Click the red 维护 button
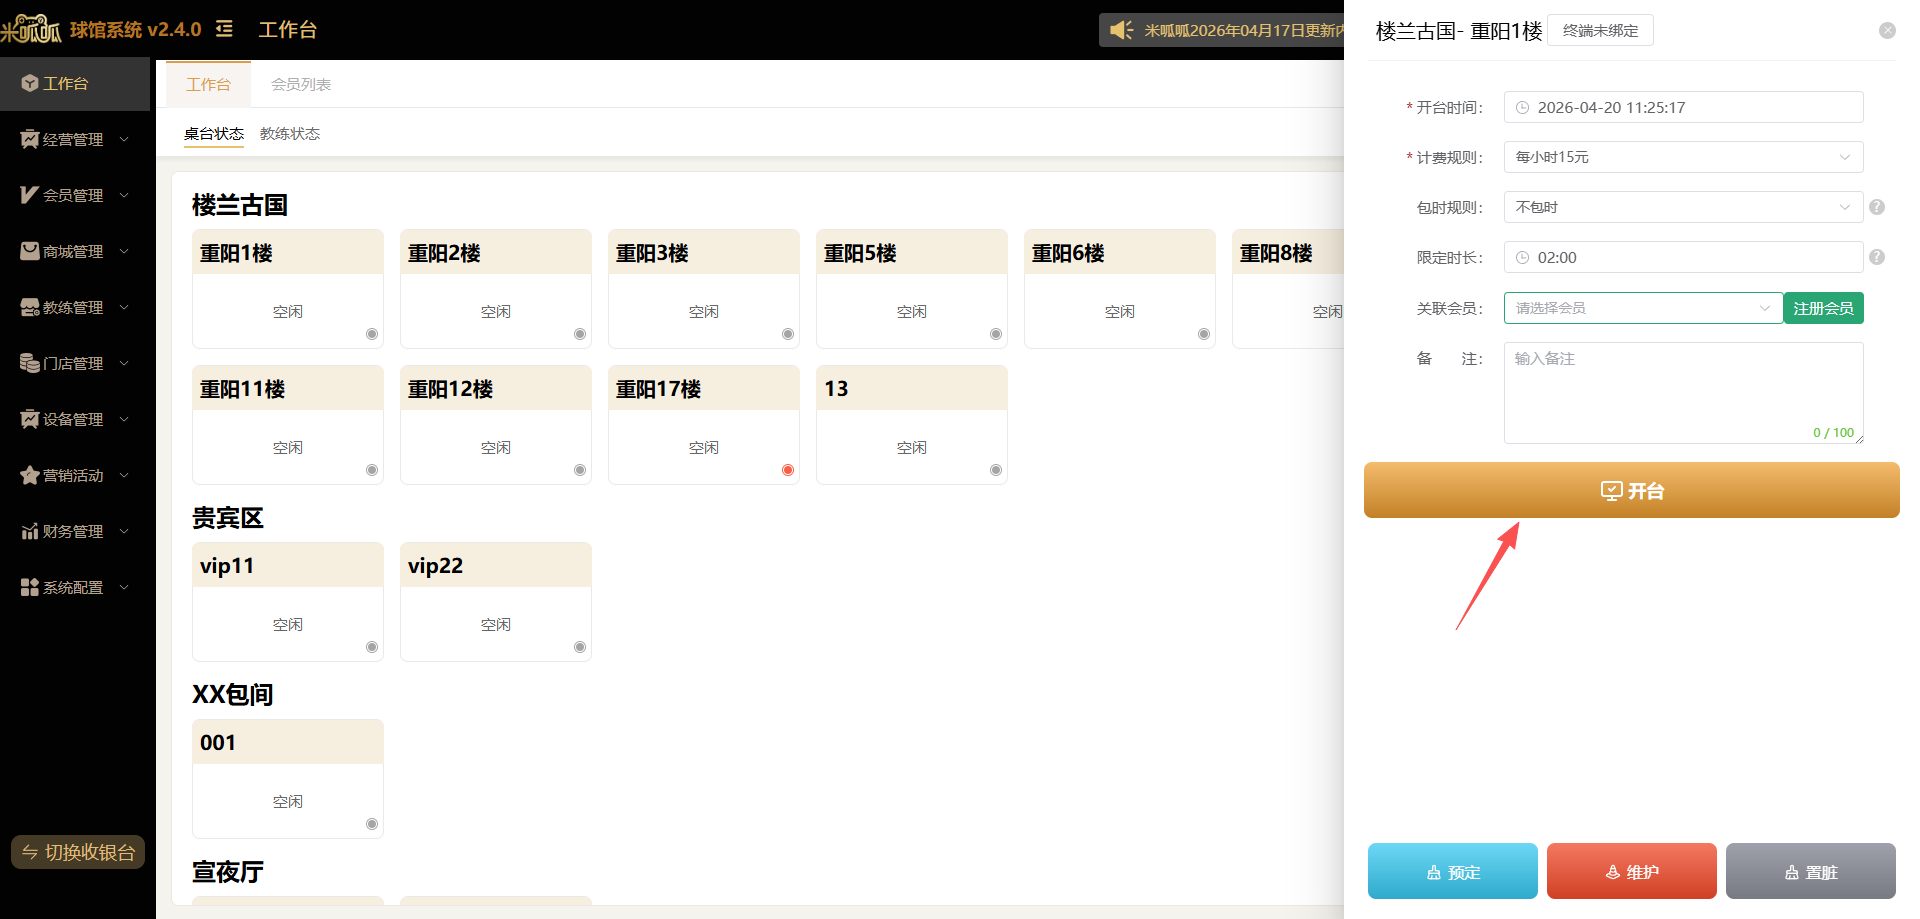Viewport: 1920px width, 919px height. 1631,871
